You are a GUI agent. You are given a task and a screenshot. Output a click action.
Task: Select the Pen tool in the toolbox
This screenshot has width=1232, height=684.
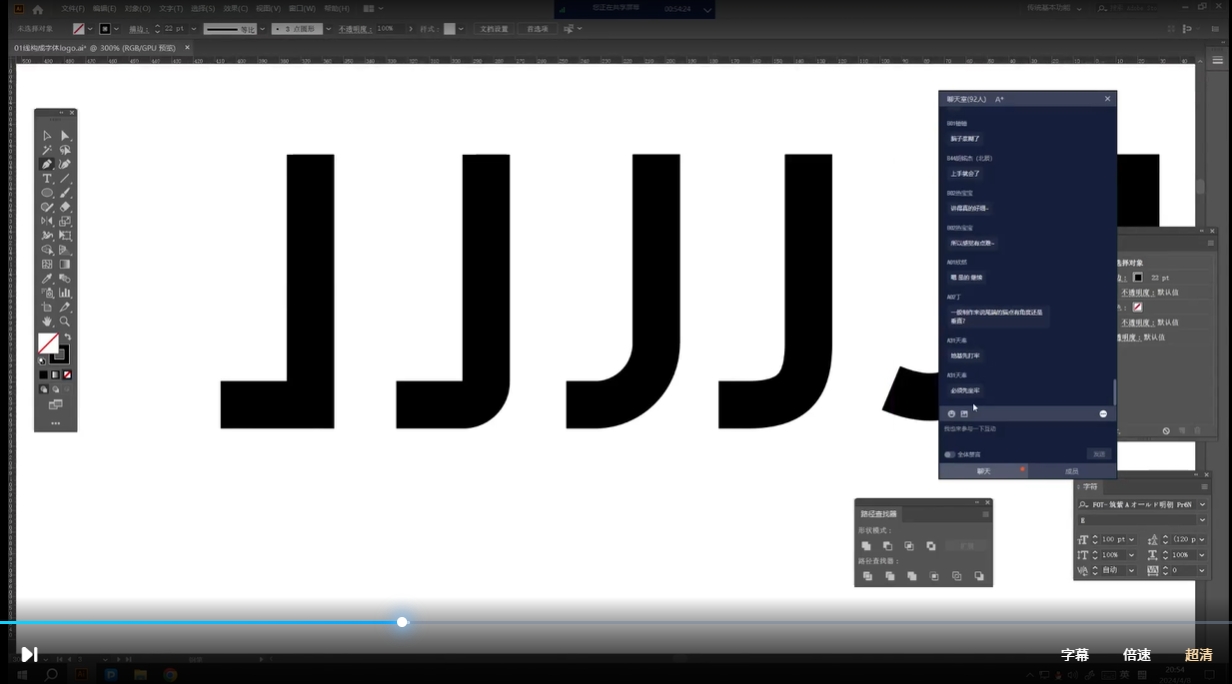[47, 164]
